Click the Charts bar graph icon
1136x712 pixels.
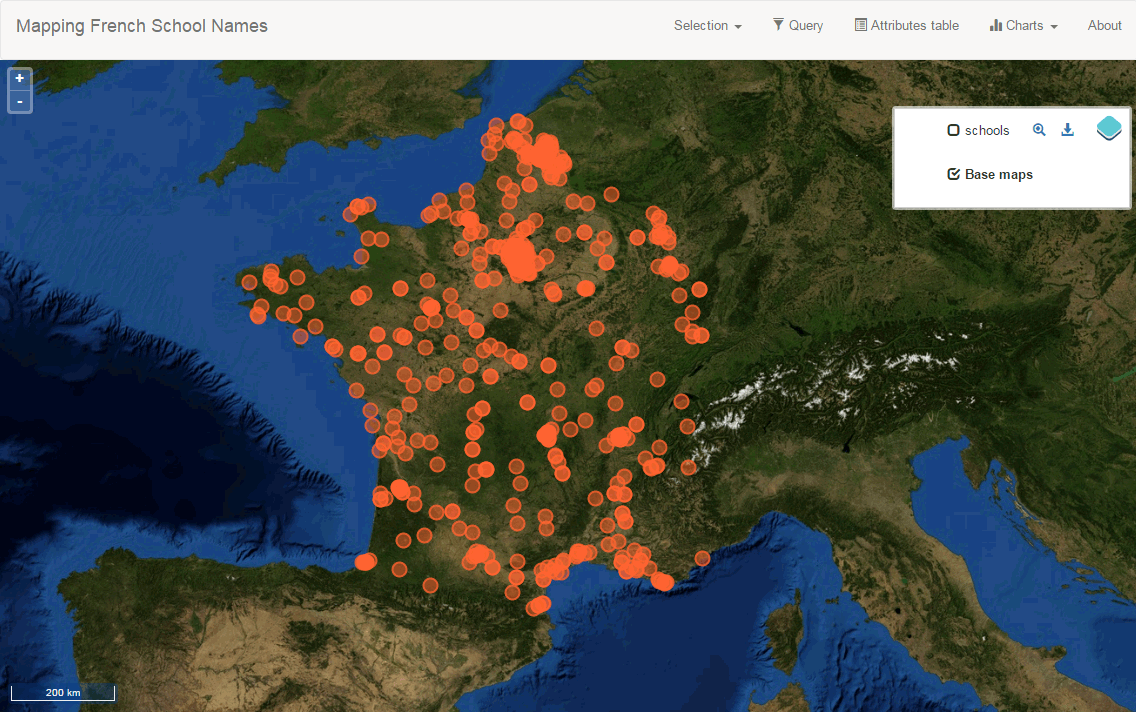995,25
